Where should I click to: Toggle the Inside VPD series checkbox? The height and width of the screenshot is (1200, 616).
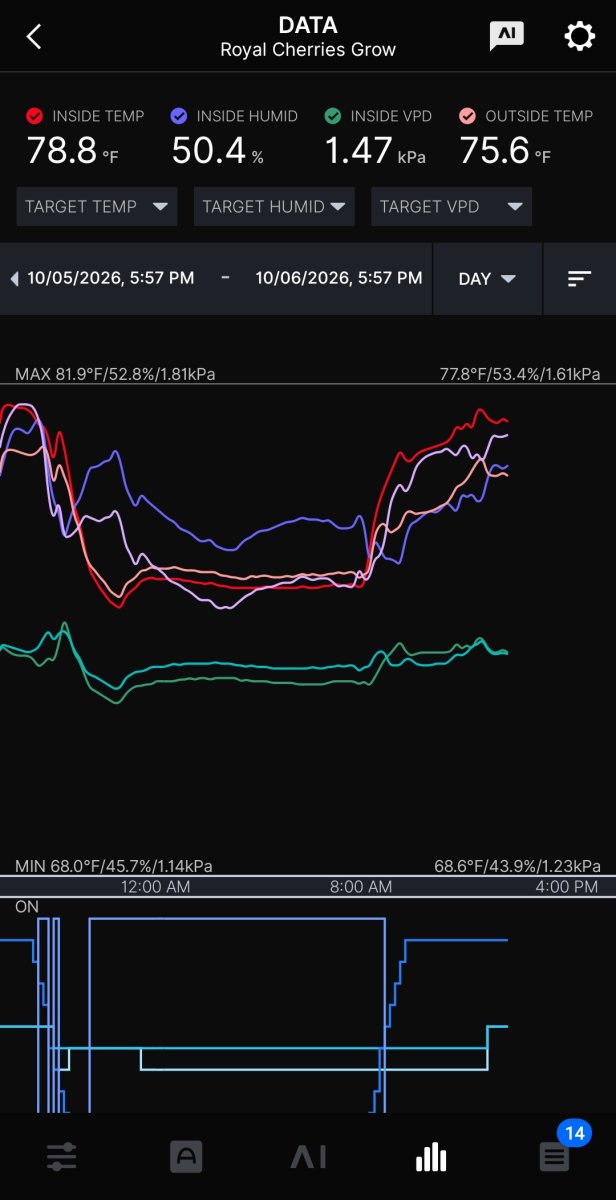point(333,116)
